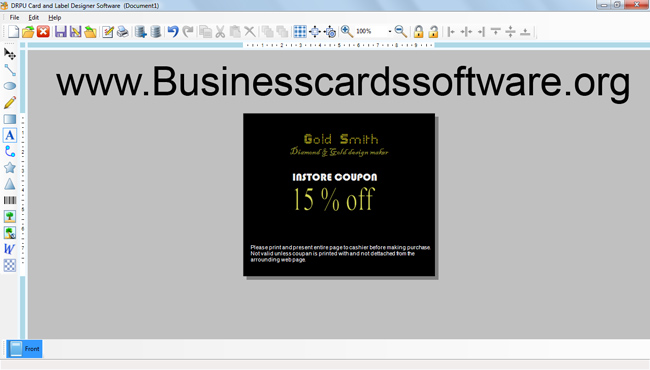Image resolution: width=650 pixels, height=370 pixels.
Task: Select the Pencil tool
Action: [10, 102]
